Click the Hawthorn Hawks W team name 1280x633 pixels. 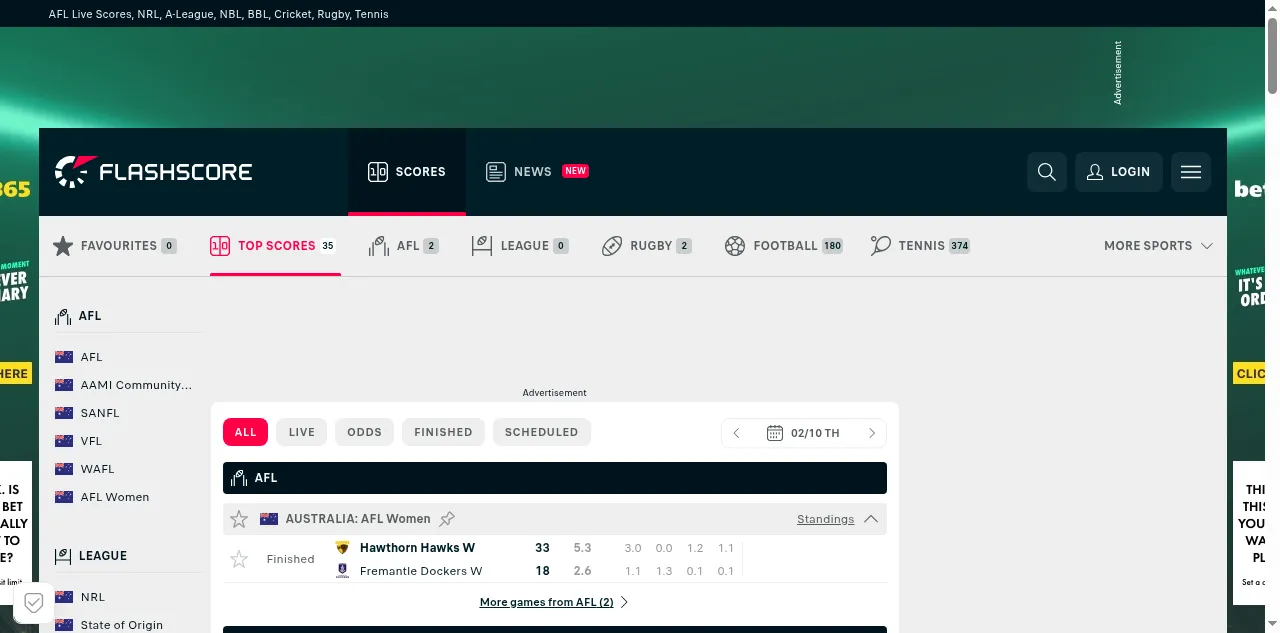pos(417,548)
